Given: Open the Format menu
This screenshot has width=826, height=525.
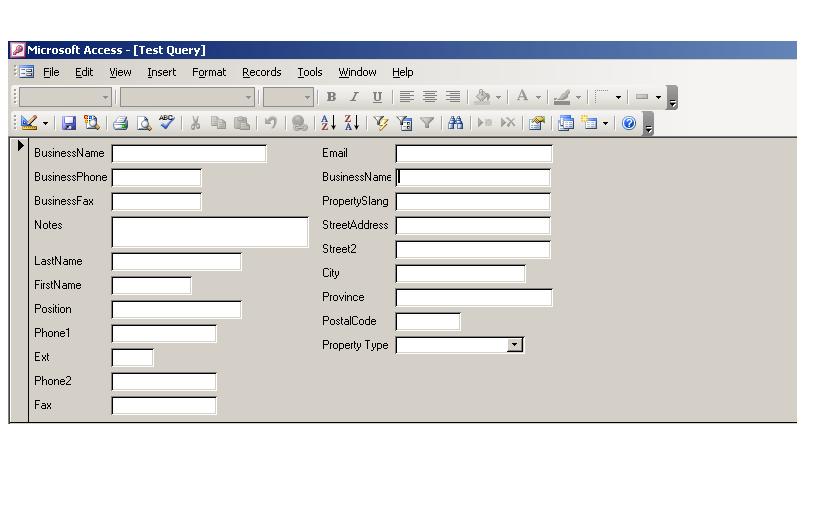Looking at the screenshot, I should [209, 72].
